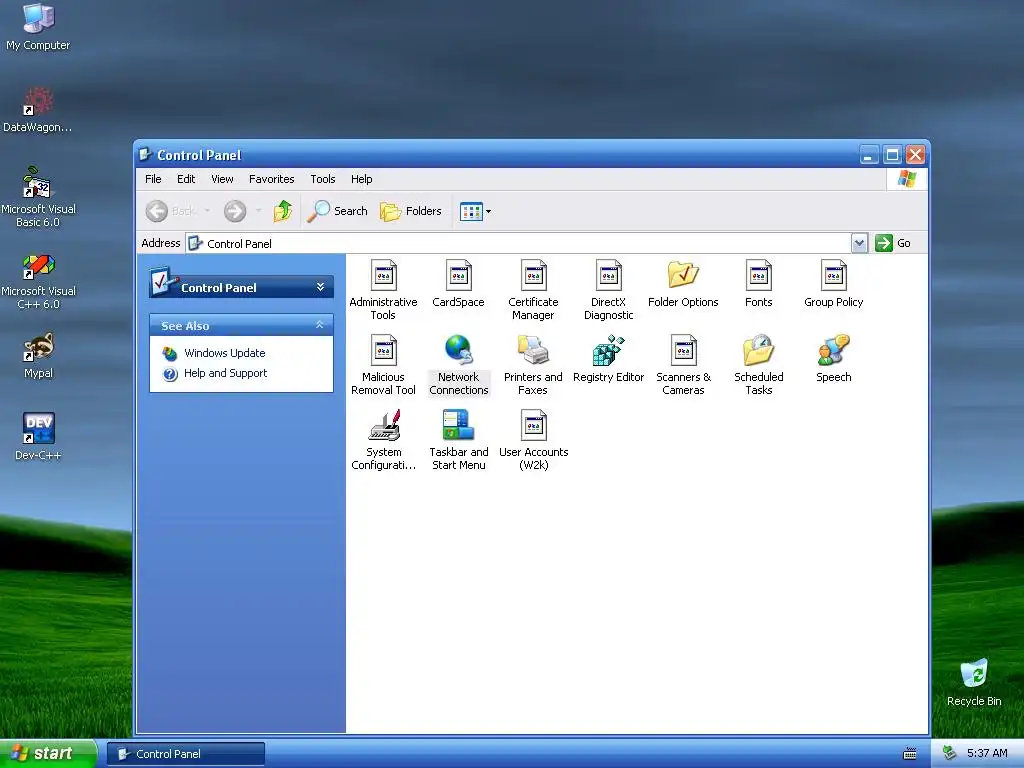Select the Dev-C++ desktop shortcut
The image size is (1024, 768).
click(38, 438)
